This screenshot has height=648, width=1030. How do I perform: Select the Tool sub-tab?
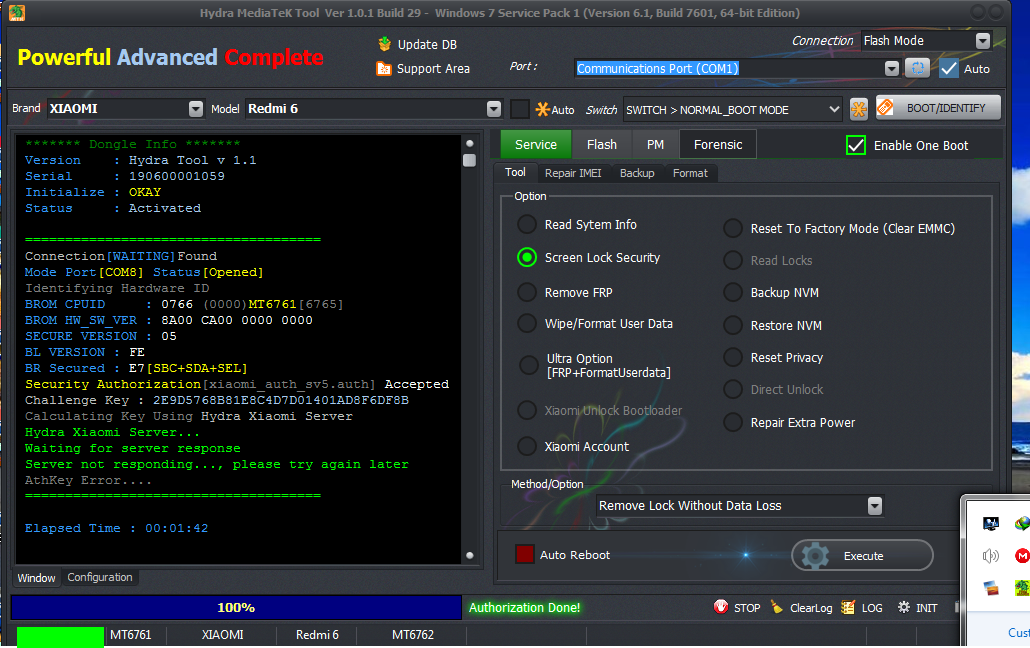click(x=515, y=172)
